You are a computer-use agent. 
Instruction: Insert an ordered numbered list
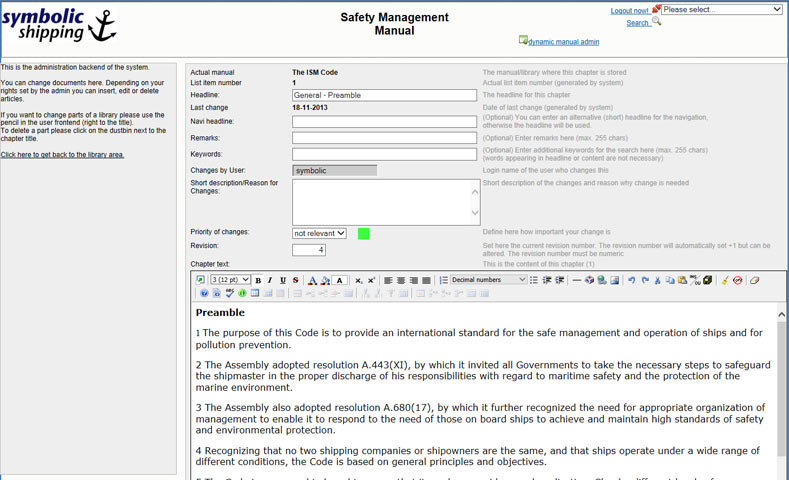click(x=444, y=280)
